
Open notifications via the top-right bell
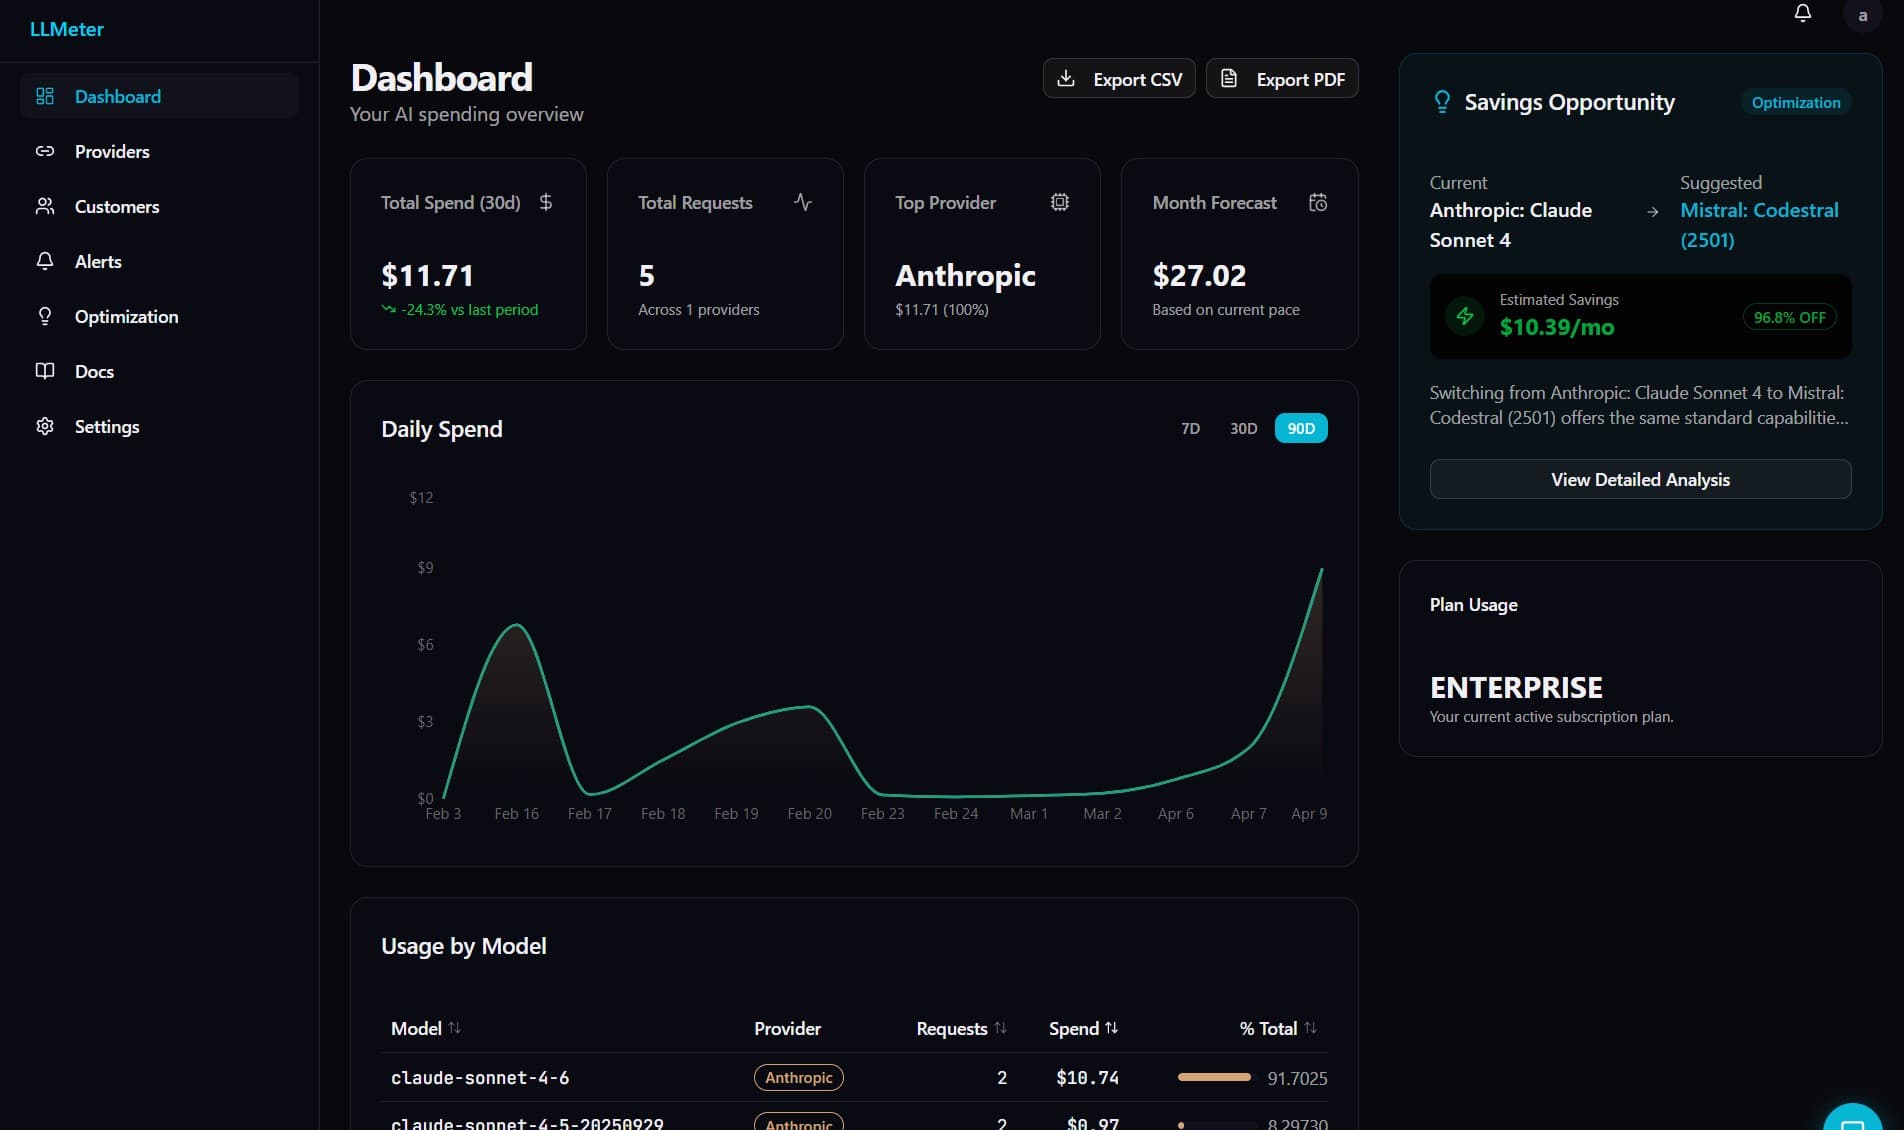(1802, 13)
